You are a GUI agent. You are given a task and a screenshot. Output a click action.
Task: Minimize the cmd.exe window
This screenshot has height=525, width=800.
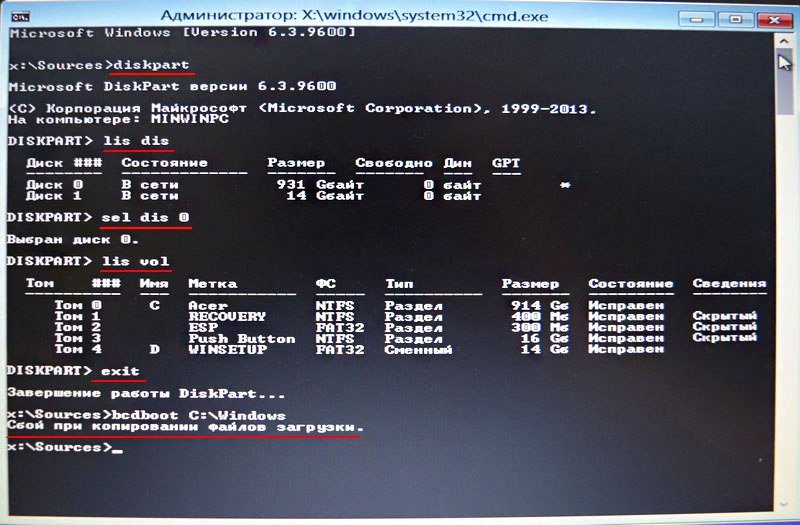click(x=696, y=19)
